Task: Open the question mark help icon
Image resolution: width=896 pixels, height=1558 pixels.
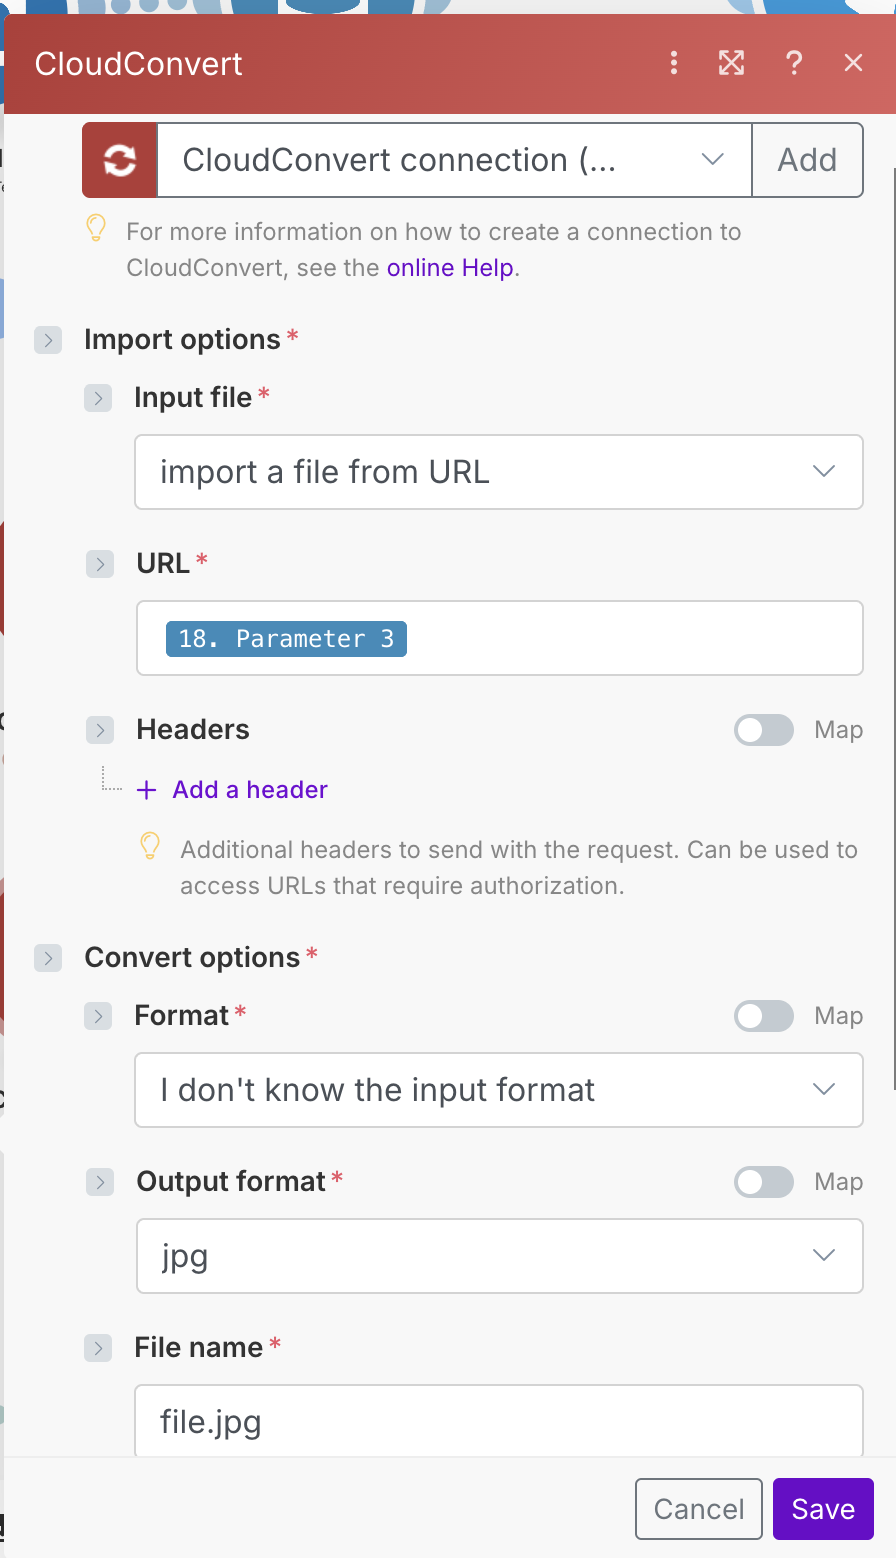Action: click(x=794, y=64)
